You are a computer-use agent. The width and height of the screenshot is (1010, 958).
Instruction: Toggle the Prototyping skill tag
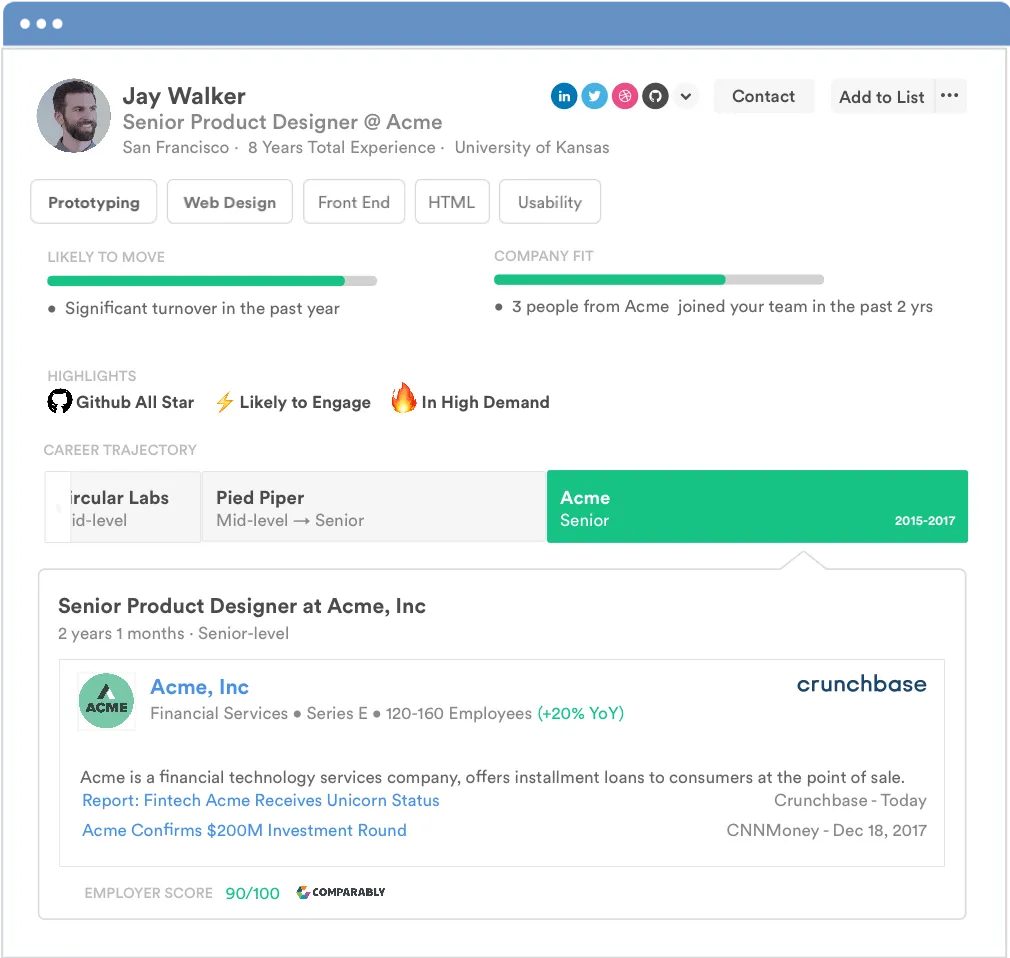94,202
